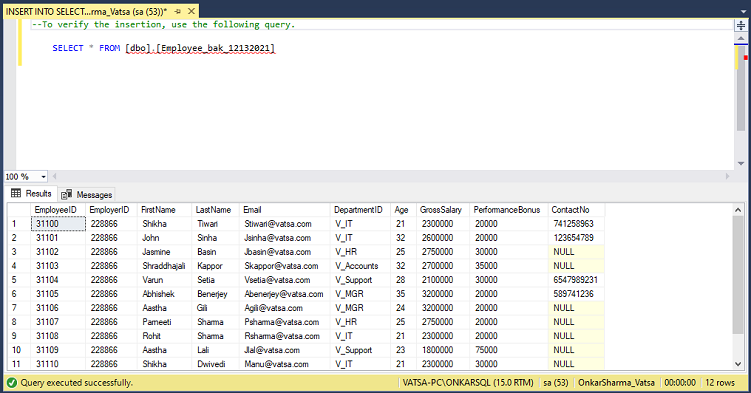
Task: Open the active documents dropdown arrow
Action: point(743,12)
